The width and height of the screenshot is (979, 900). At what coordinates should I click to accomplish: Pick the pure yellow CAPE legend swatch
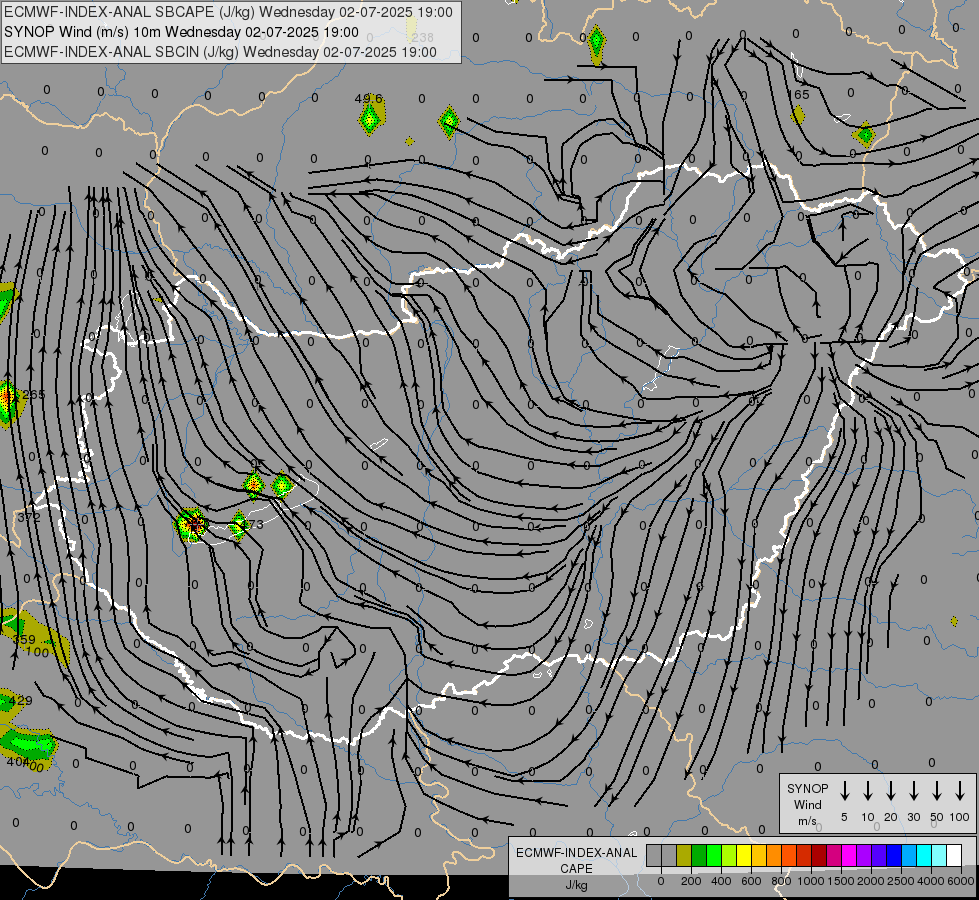(744, 855)
